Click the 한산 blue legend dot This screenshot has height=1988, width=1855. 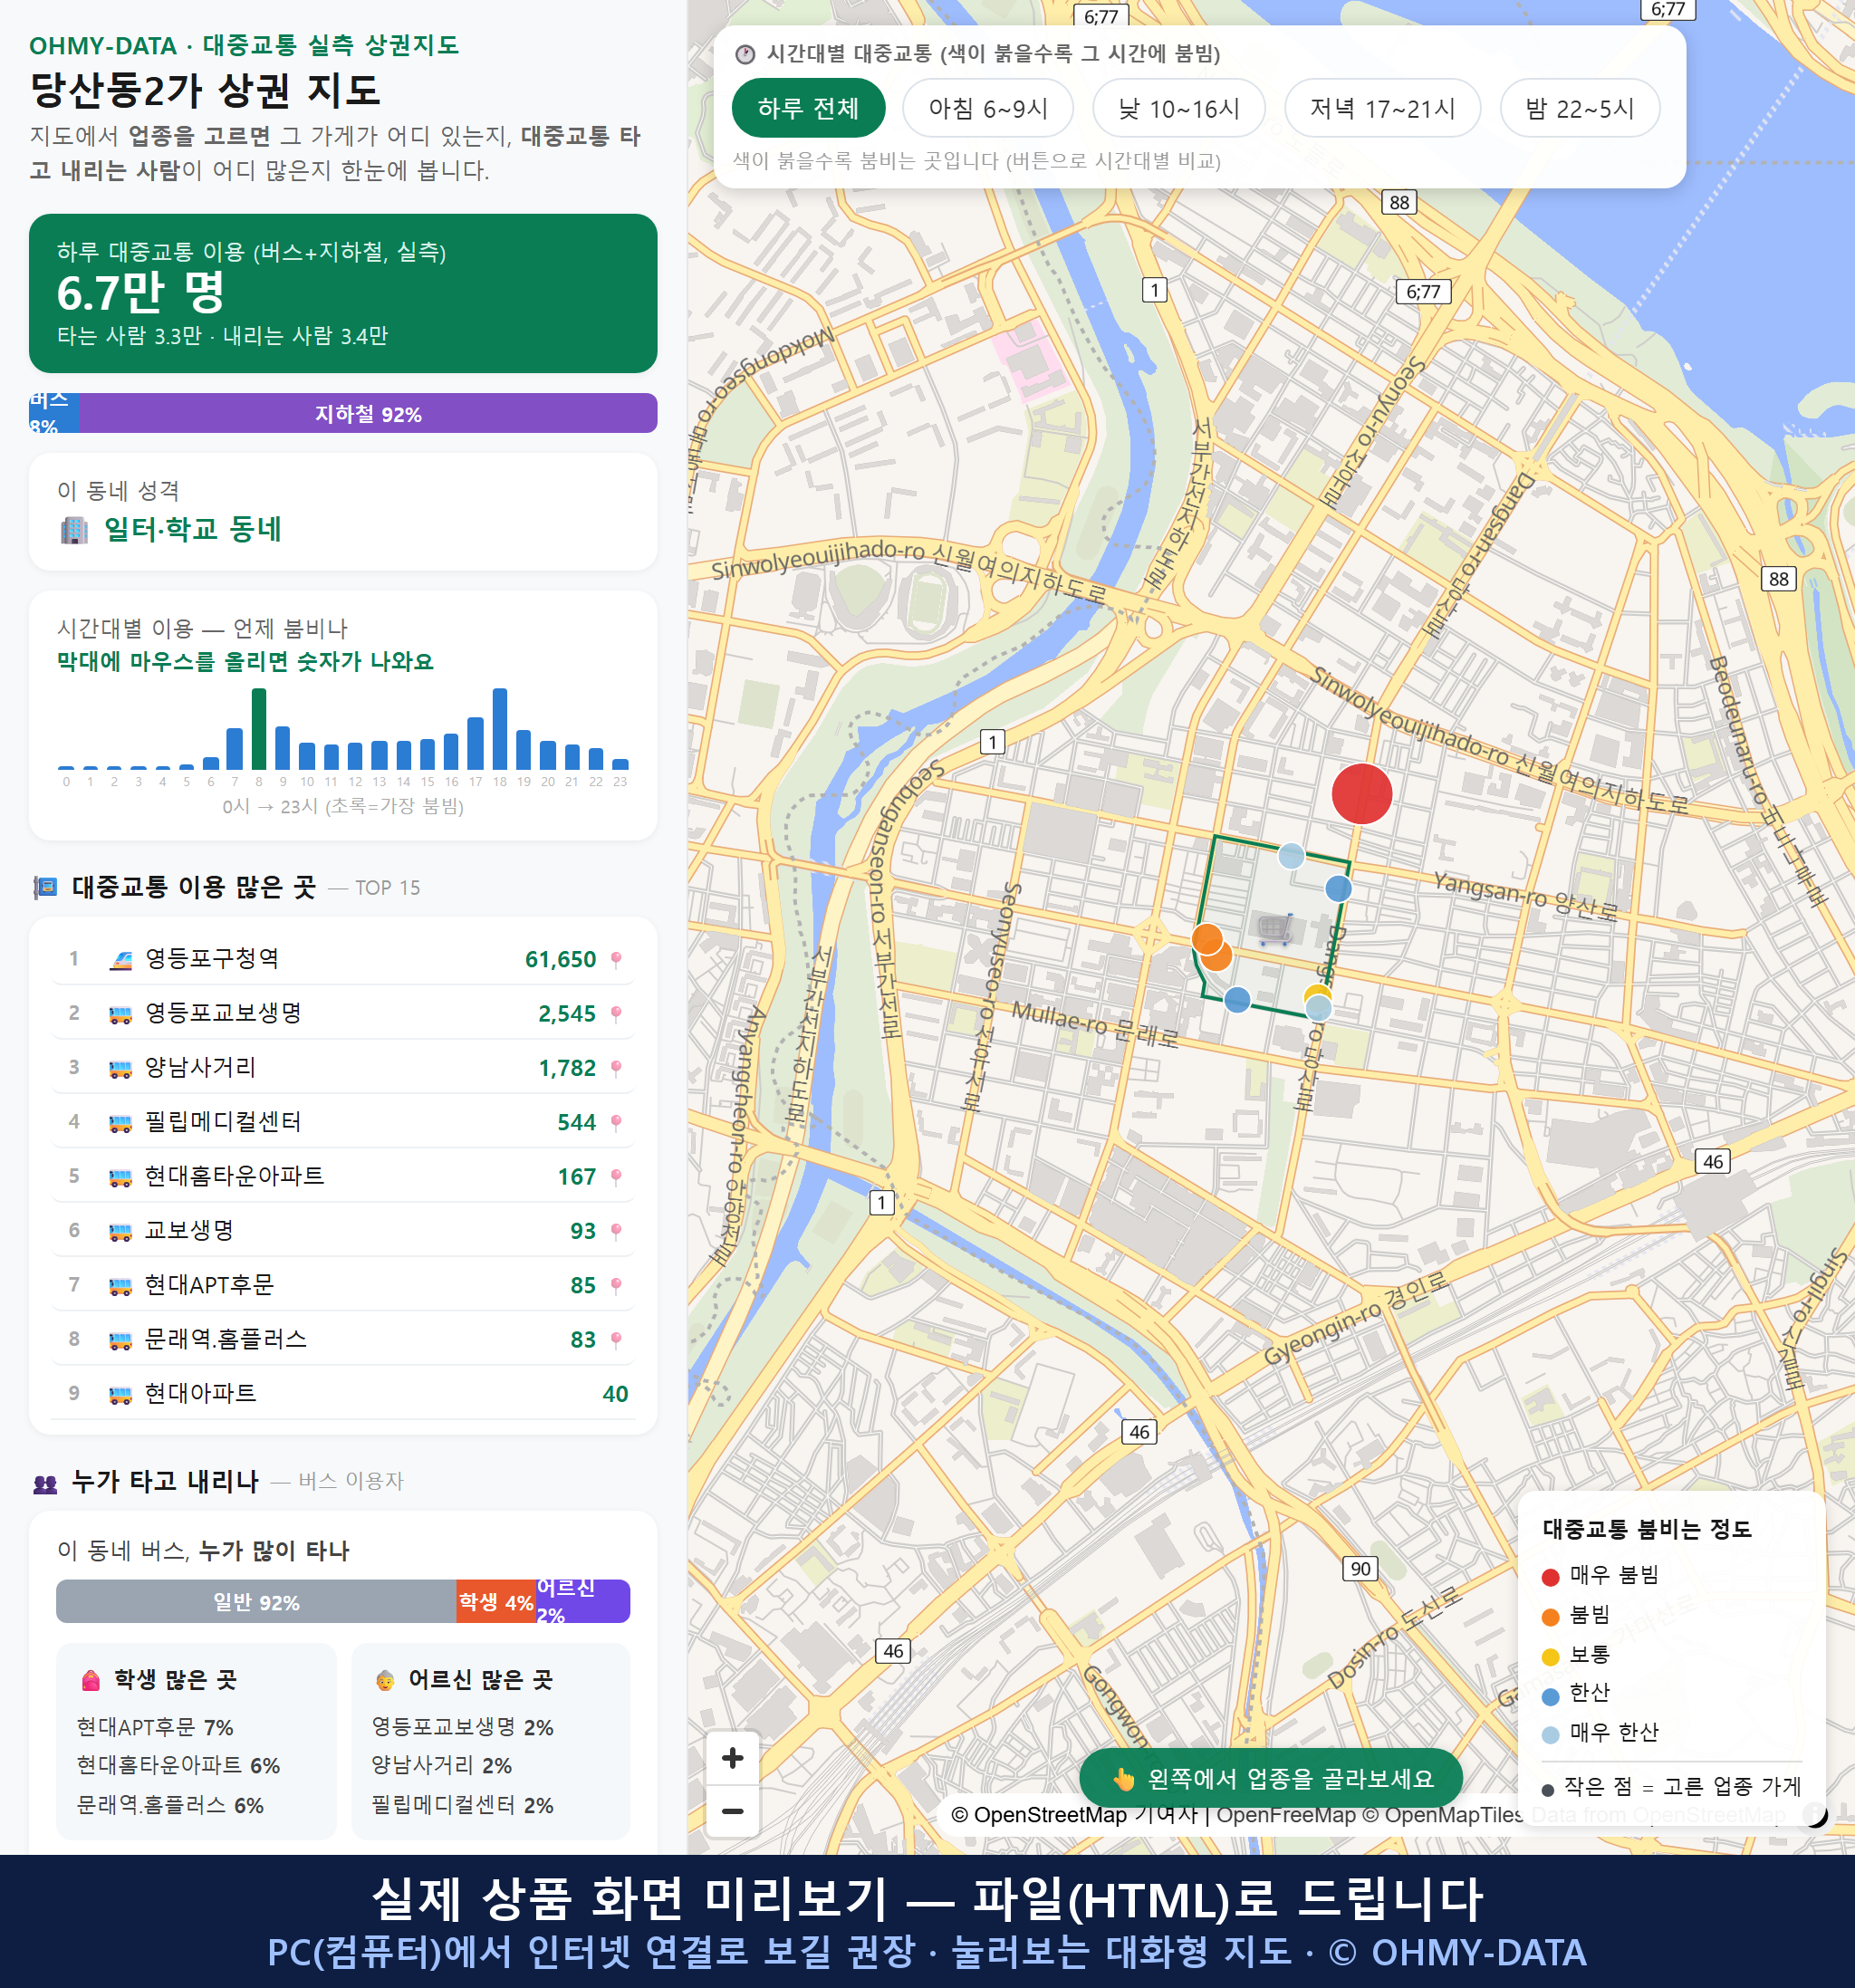coord(1550,1696)
